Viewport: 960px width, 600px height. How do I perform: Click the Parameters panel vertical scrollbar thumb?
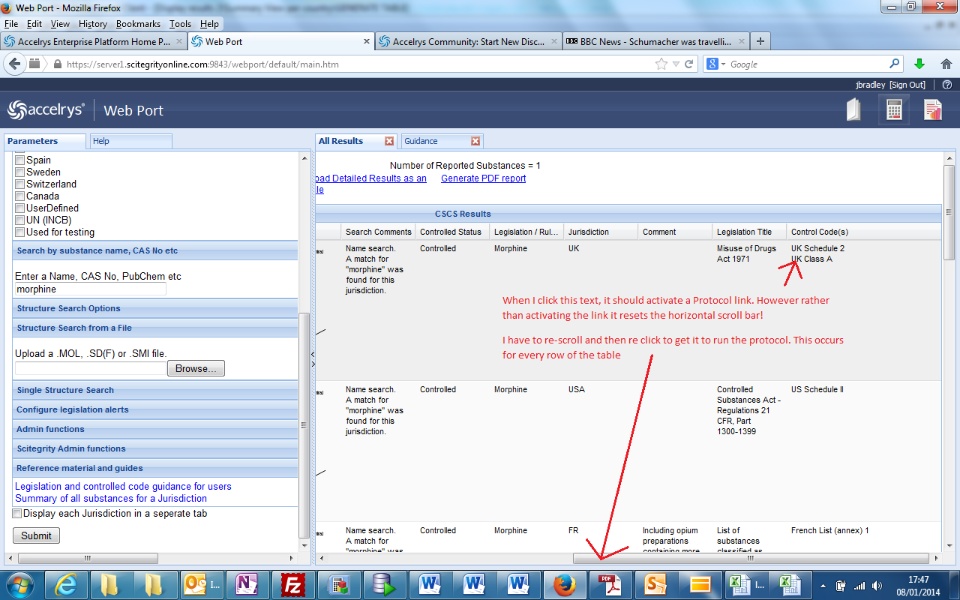click(303, 426)
